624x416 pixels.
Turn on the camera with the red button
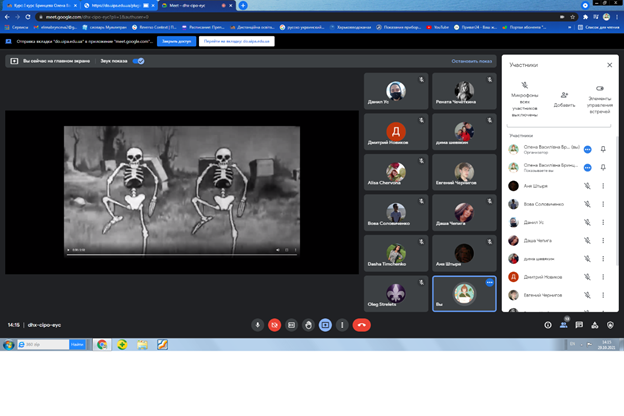(274, 325)
